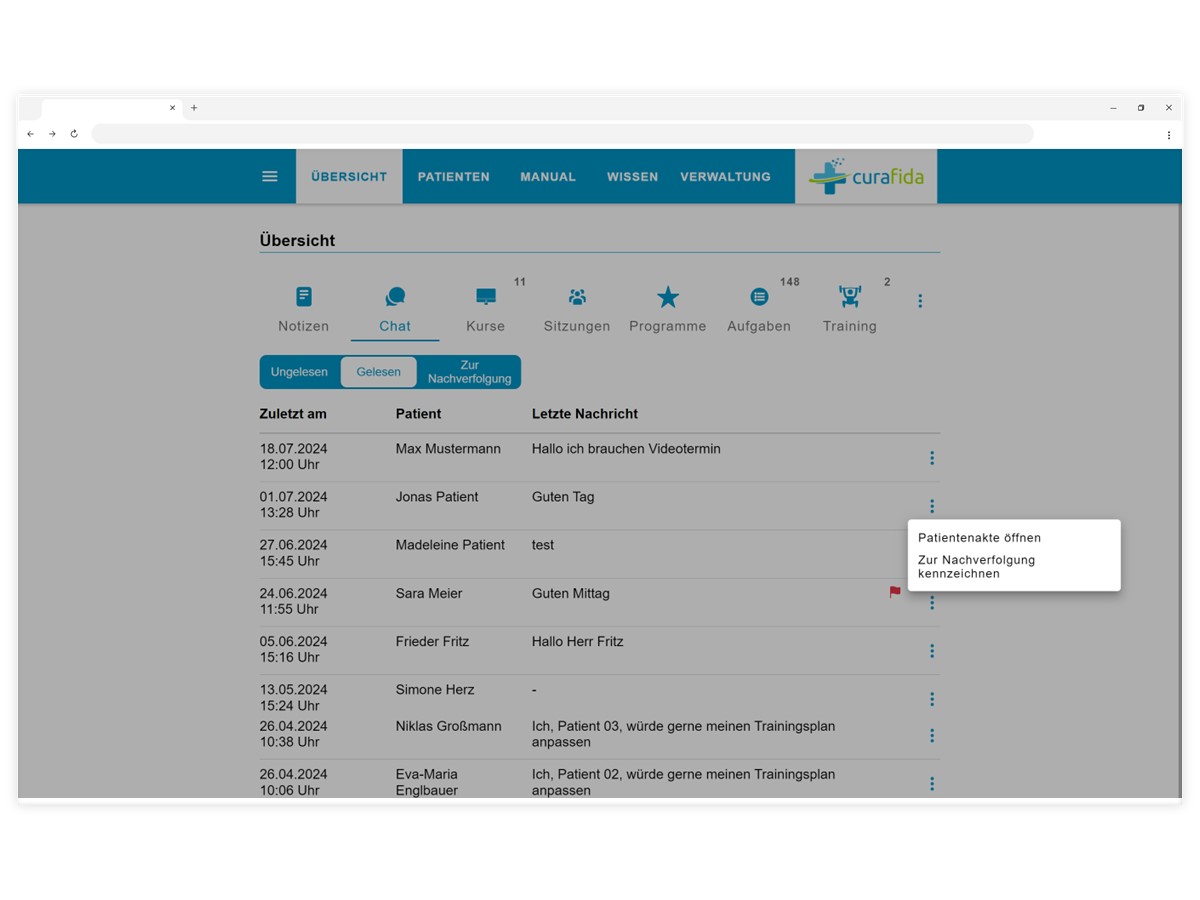
Task: Click message 'Hallo ich brauchen Videotermin'
Action: 626,449
